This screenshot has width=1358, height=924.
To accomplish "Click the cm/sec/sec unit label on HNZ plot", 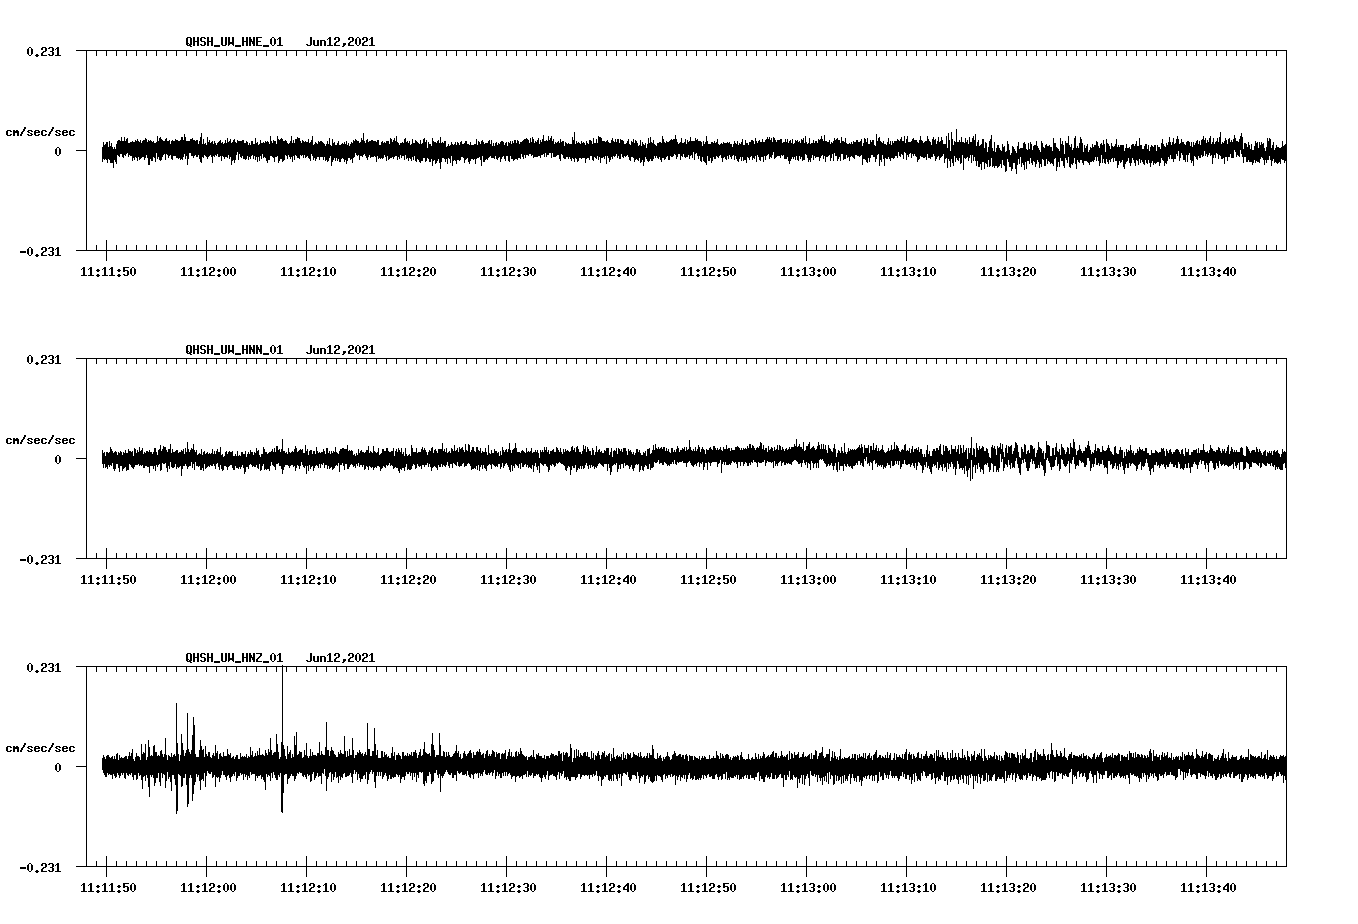I will [x=40, y=748].
